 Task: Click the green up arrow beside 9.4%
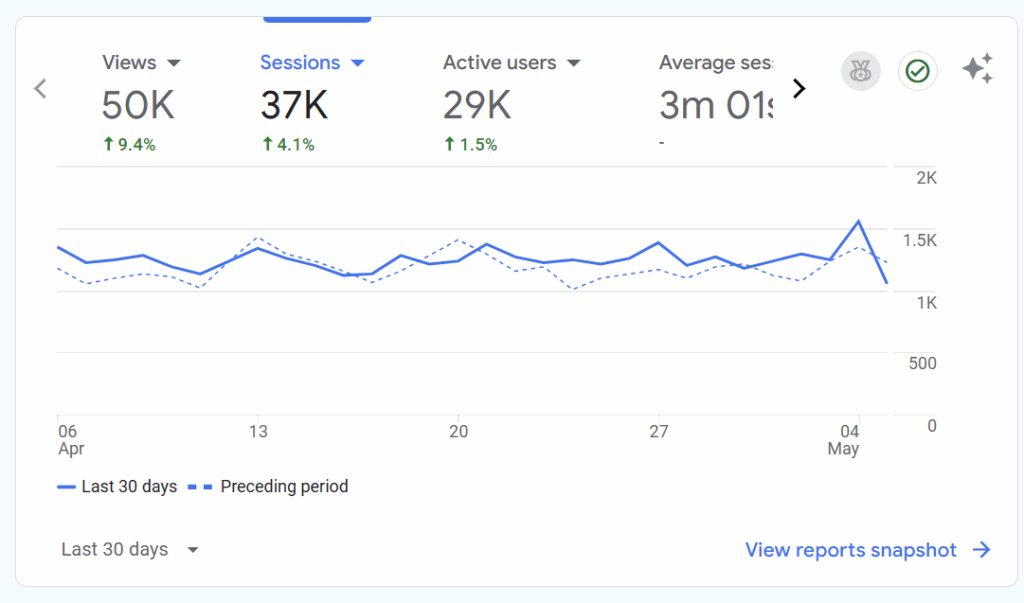click(x=108, y=145)
